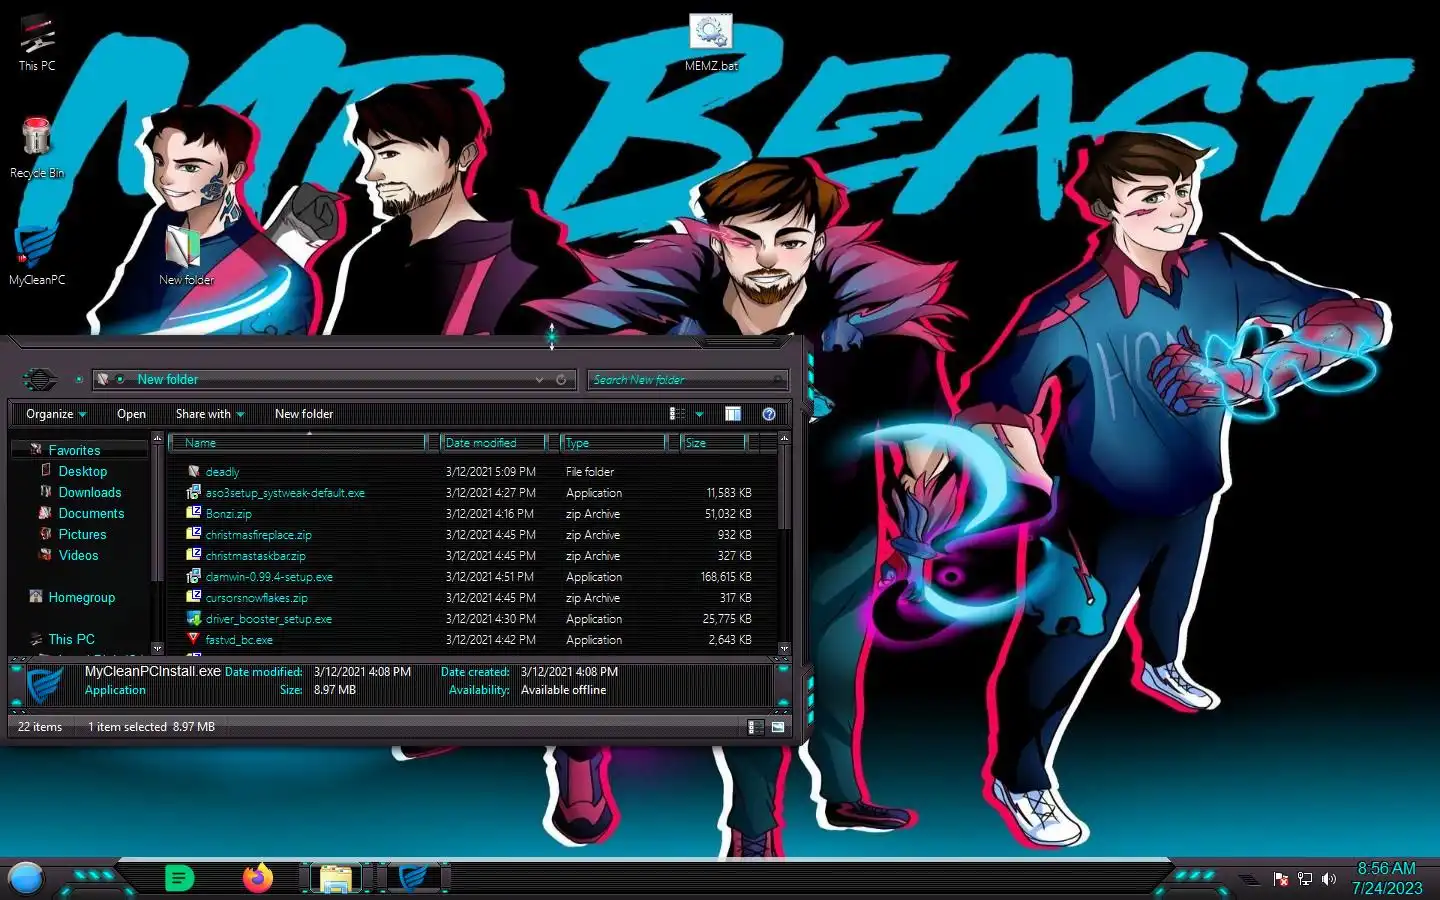Select driver_booster_setup.exe icon
This screenshot has height=900, width=1440.
pyautogui.click(x=194, y=618)
